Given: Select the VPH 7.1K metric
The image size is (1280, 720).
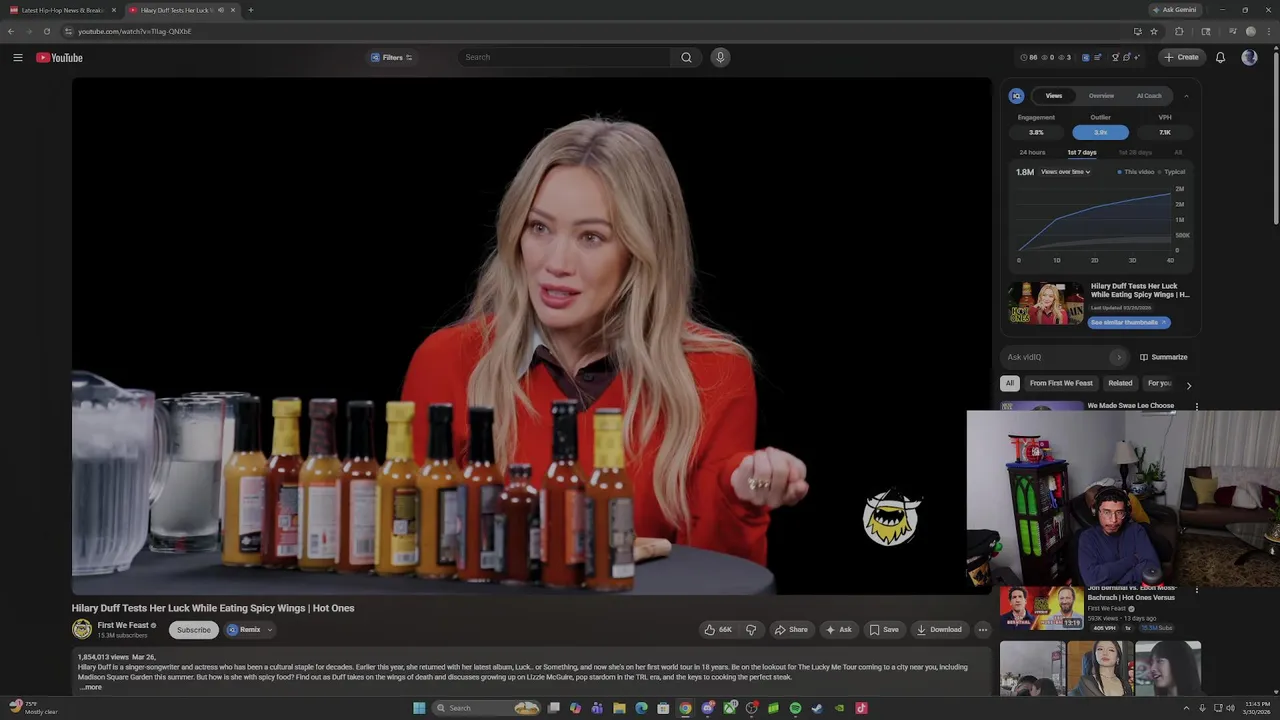Looking at the screenshot, I should point(1165,132).
